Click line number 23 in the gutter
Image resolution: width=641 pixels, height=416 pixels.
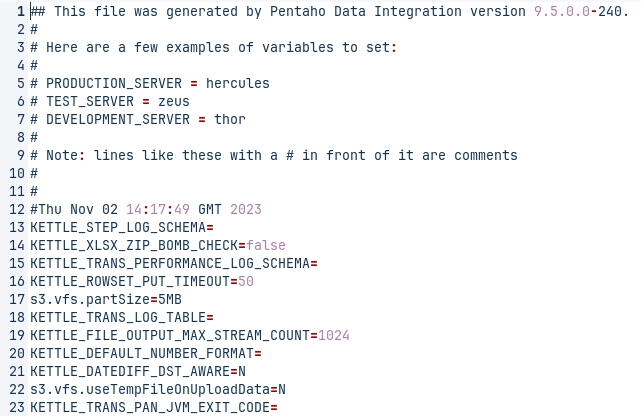16,407
